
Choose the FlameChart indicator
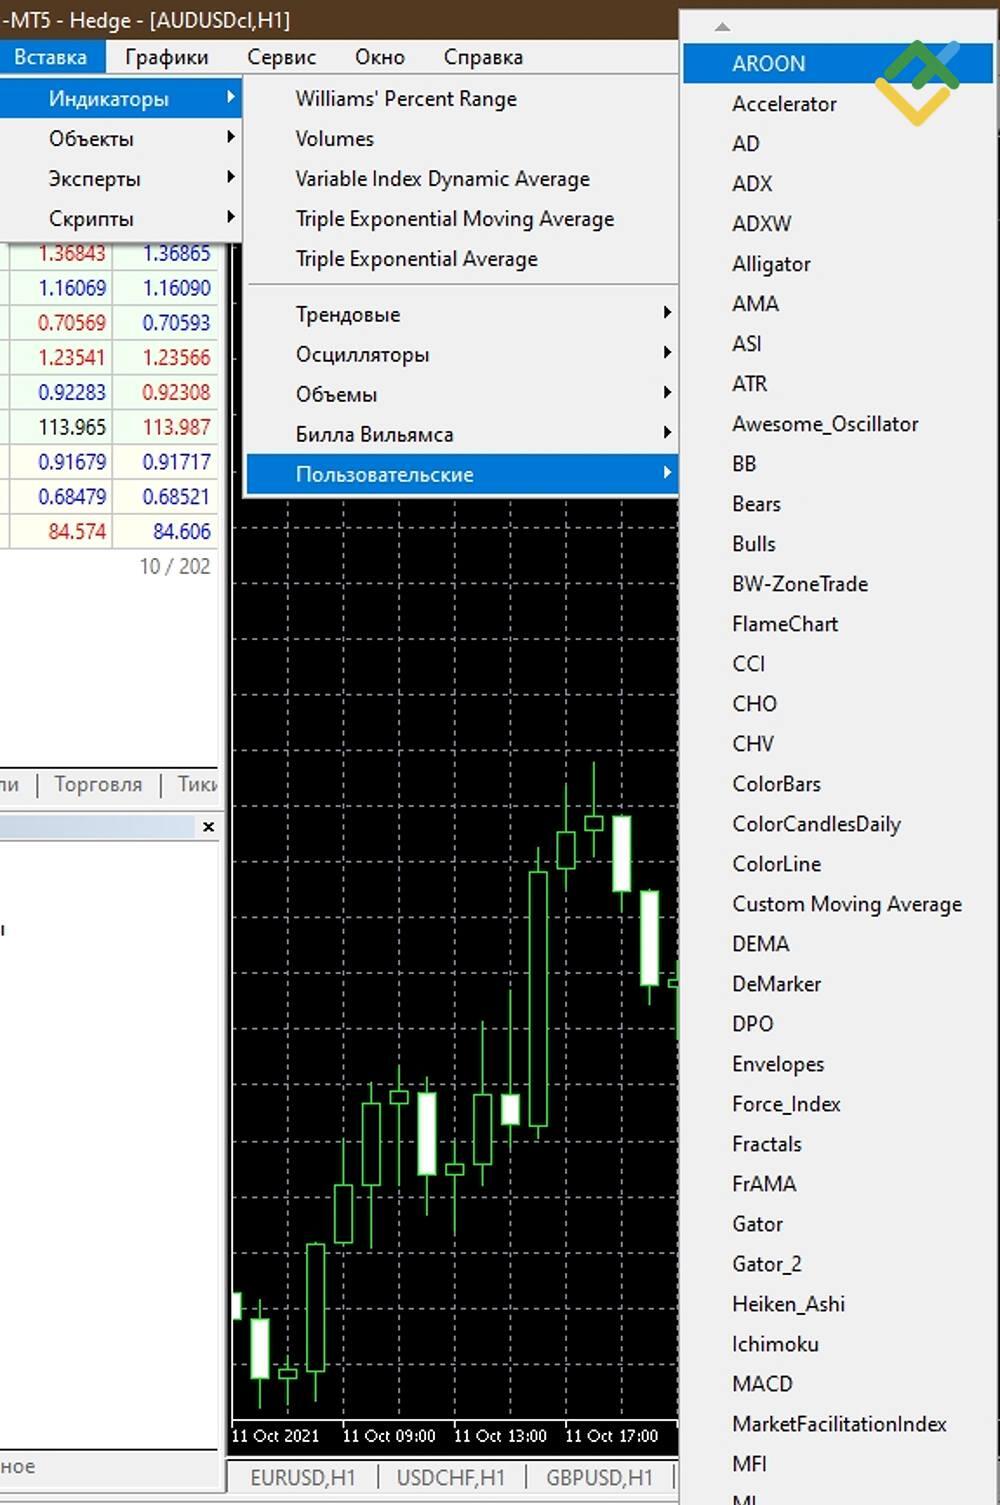pos(838,623)
